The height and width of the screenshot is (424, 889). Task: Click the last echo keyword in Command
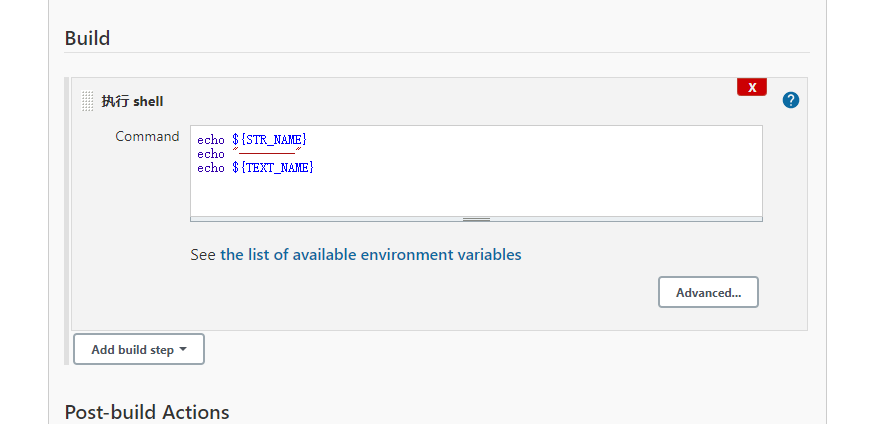coord(211,168)
